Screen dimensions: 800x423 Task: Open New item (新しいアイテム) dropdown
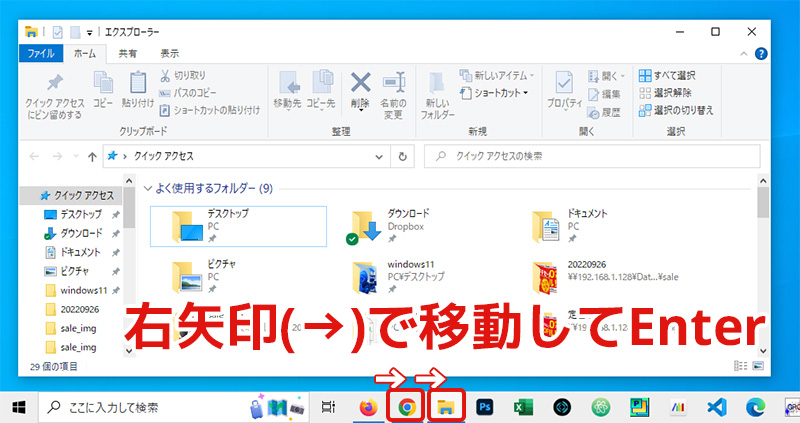click(x=497, y=76)
